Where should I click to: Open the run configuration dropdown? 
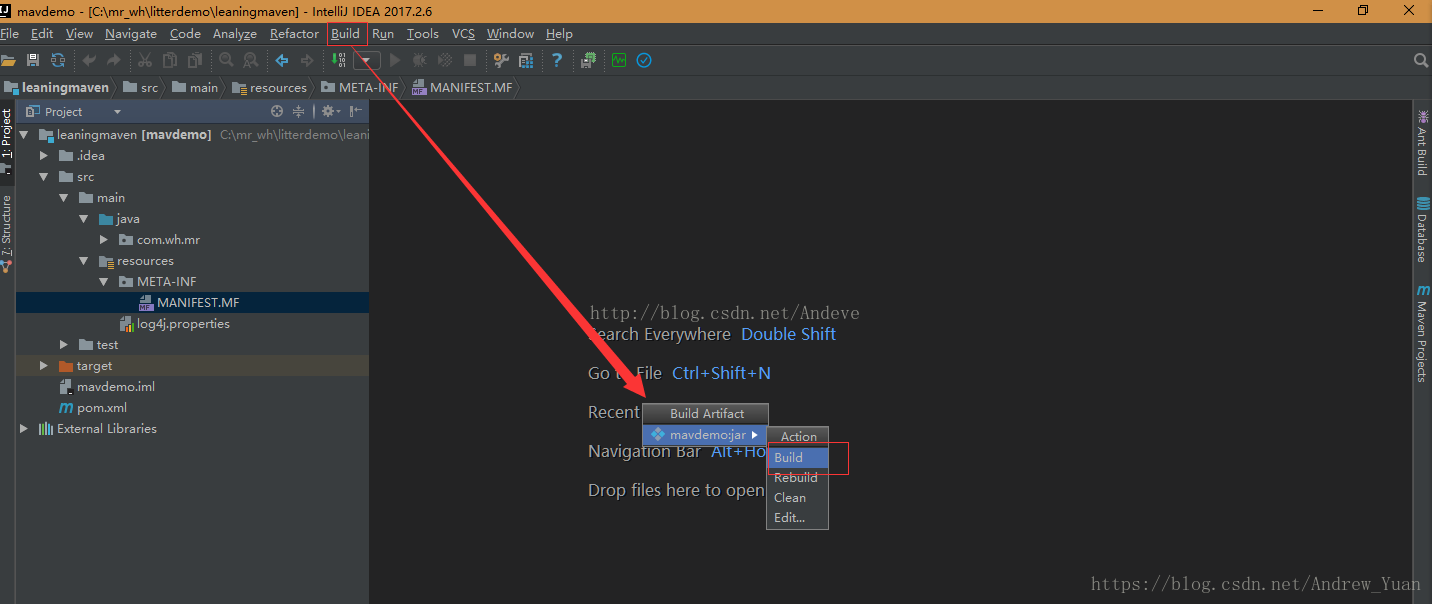click(x=367, y=60)
